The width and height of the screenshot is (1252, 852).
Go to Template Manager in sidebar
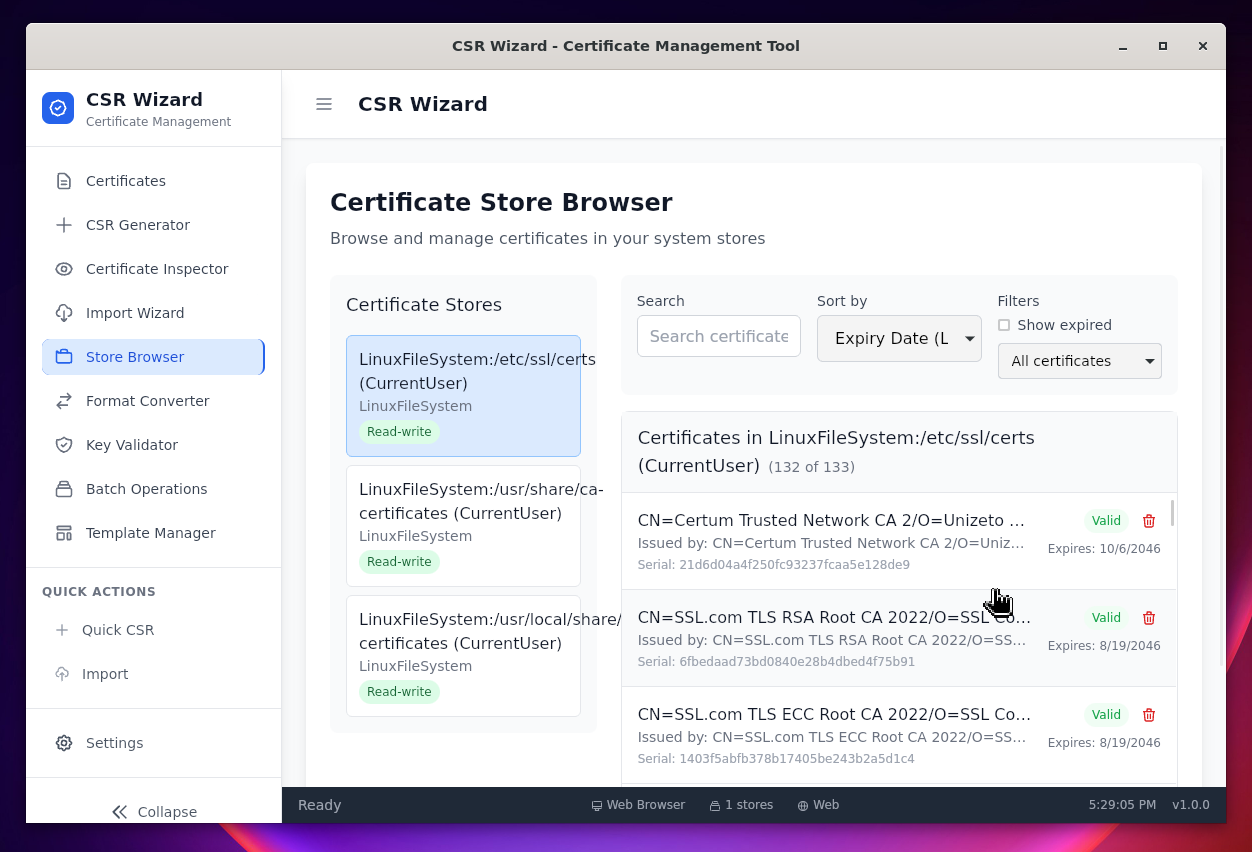[x=150, y=533]
